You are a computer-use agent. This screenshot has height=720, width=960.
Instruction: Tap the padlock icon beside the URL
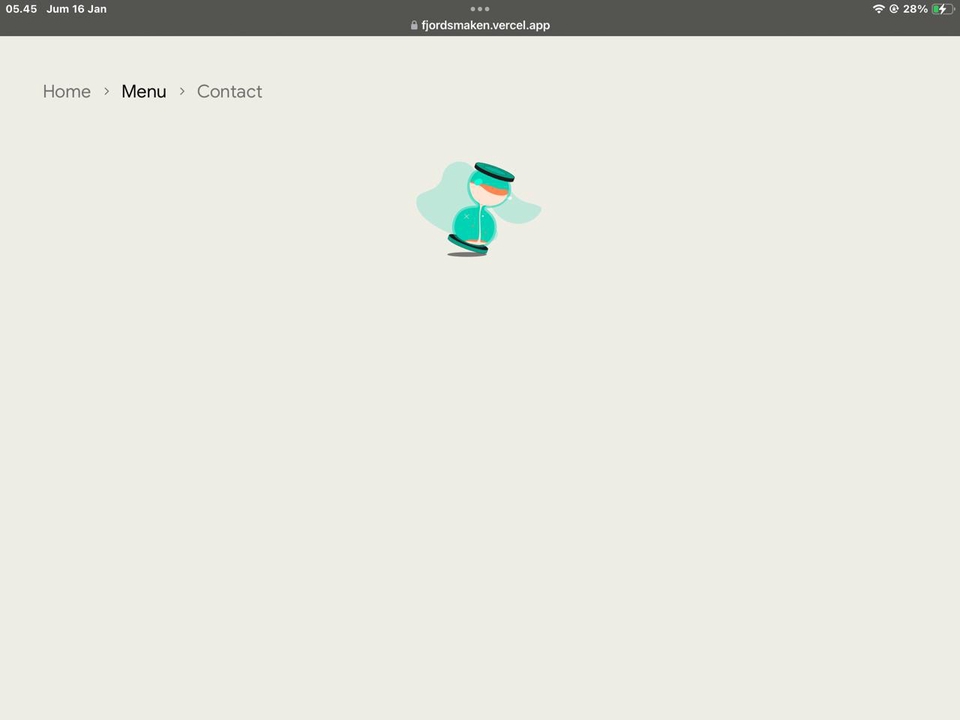point(414,26)
